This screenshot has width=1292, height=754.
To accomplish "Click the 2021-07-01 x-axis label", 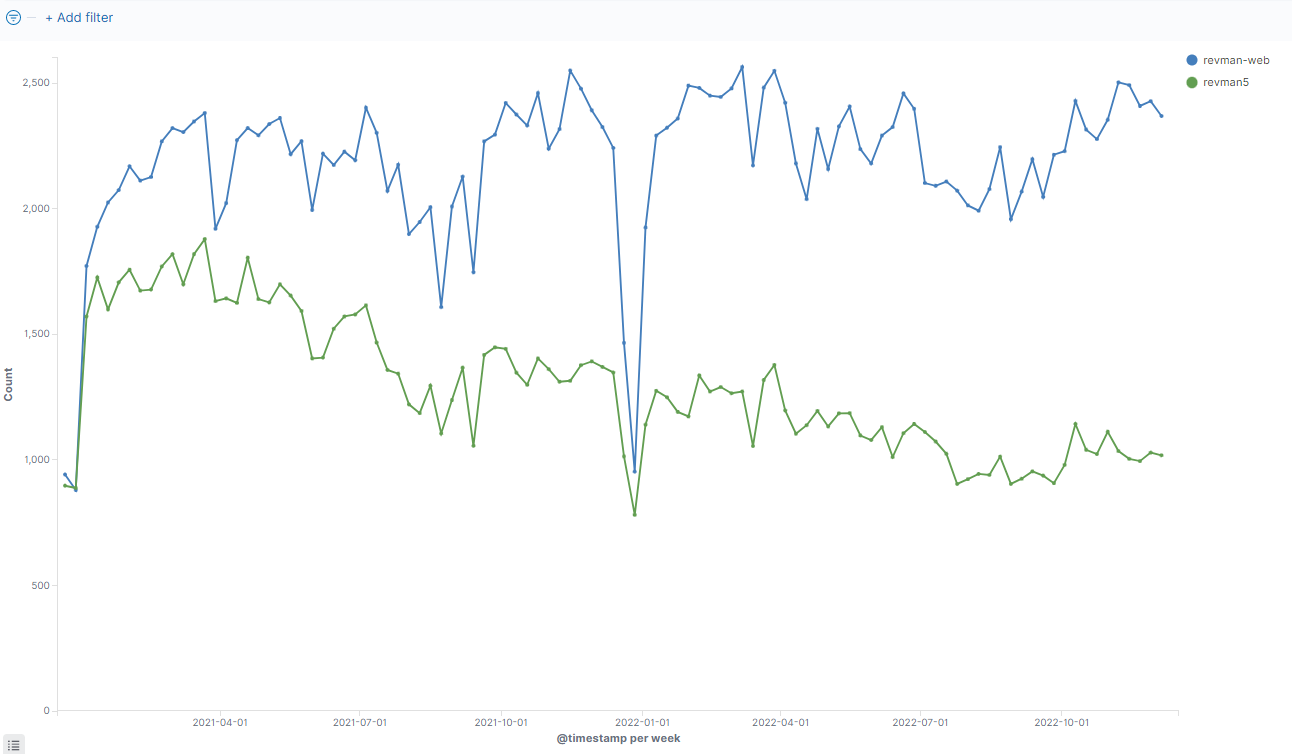I will tap(359, 722).
